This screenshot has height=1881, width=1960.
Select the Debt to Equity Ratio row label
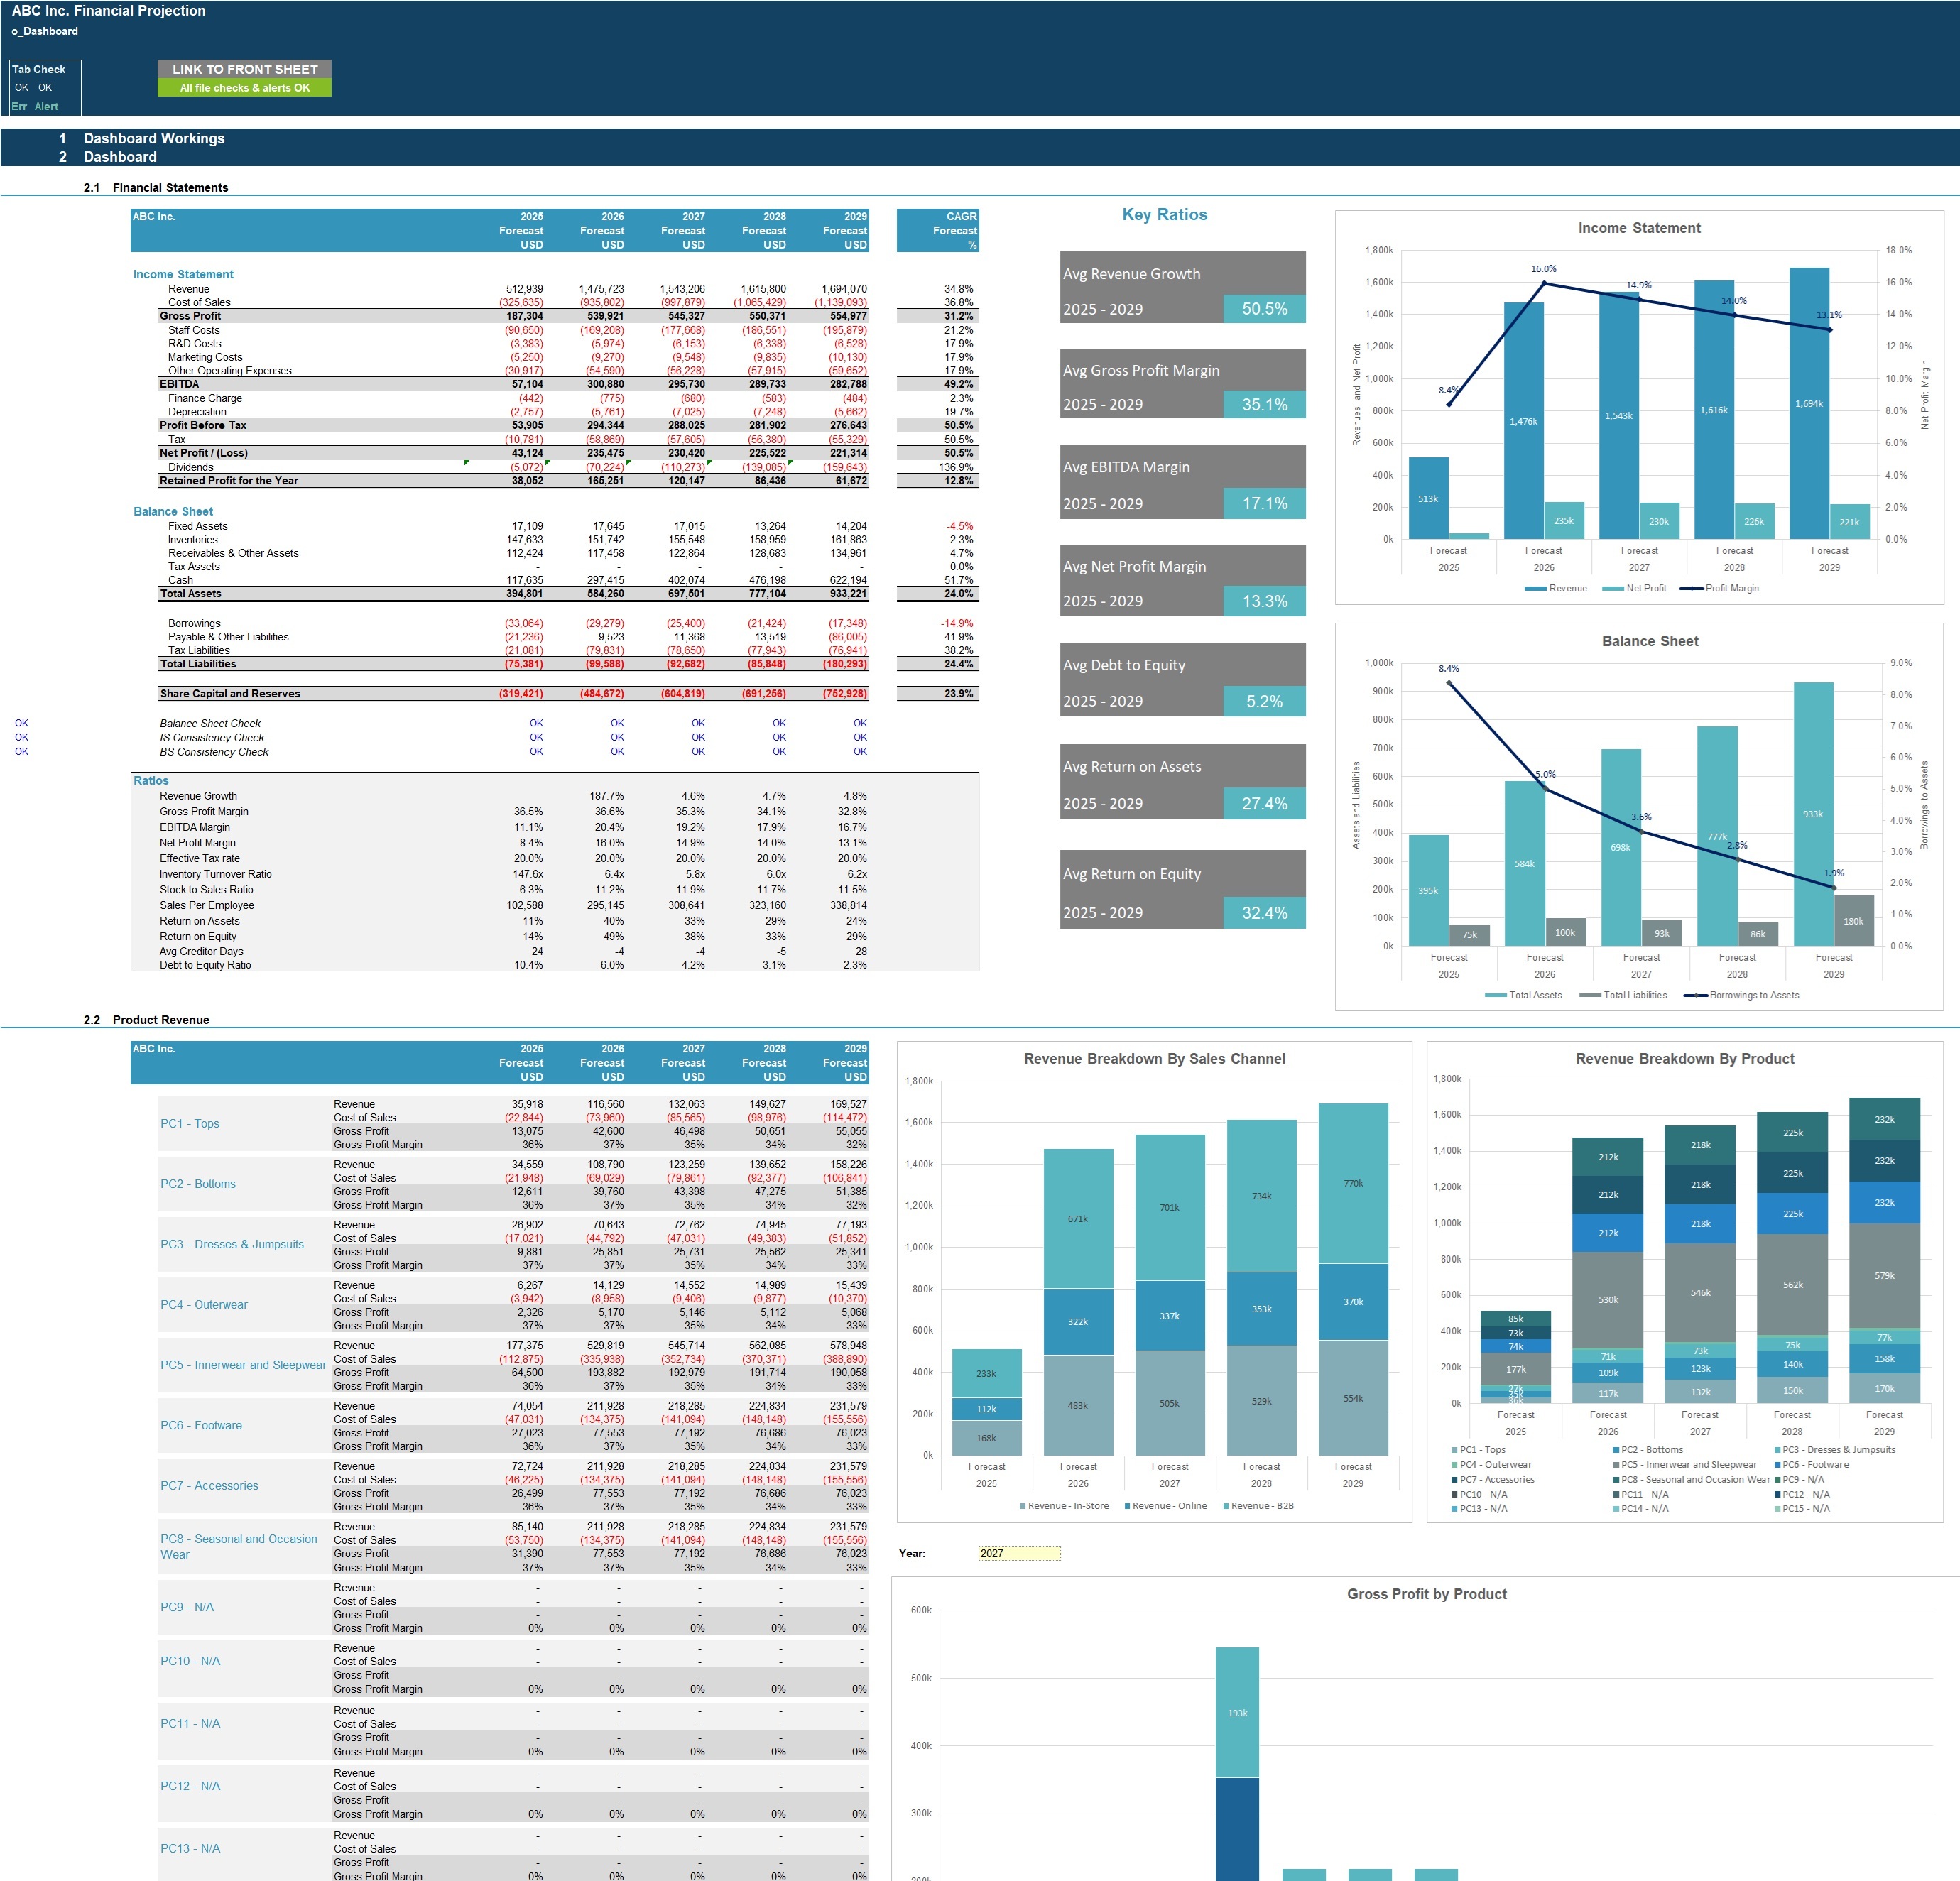point(205,965)
